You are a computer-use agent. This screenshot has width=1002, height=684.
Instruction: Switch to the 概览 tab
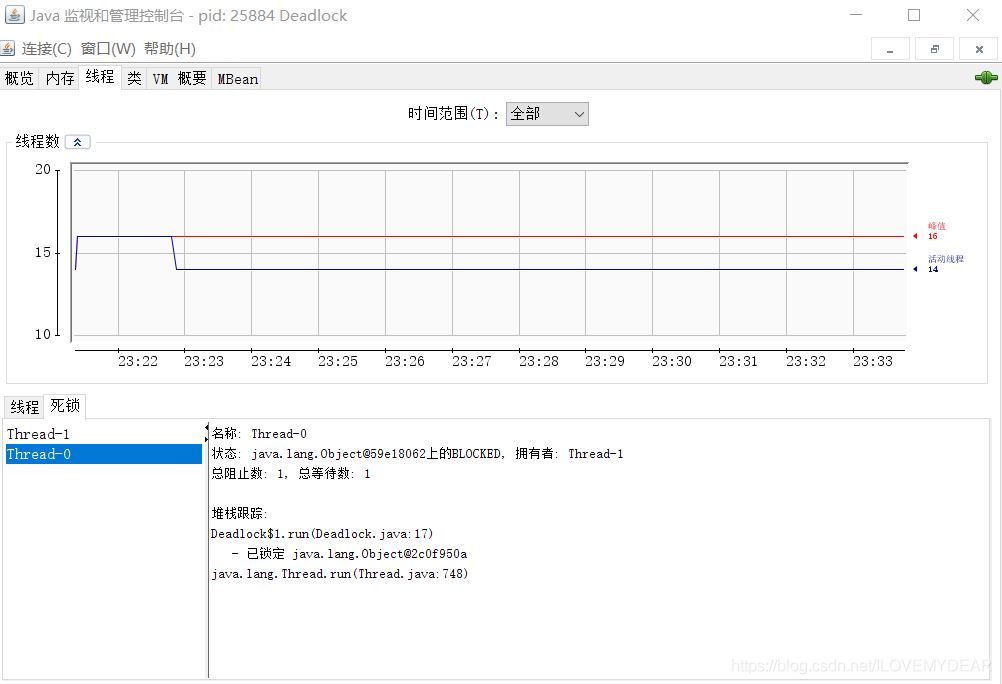18,77
